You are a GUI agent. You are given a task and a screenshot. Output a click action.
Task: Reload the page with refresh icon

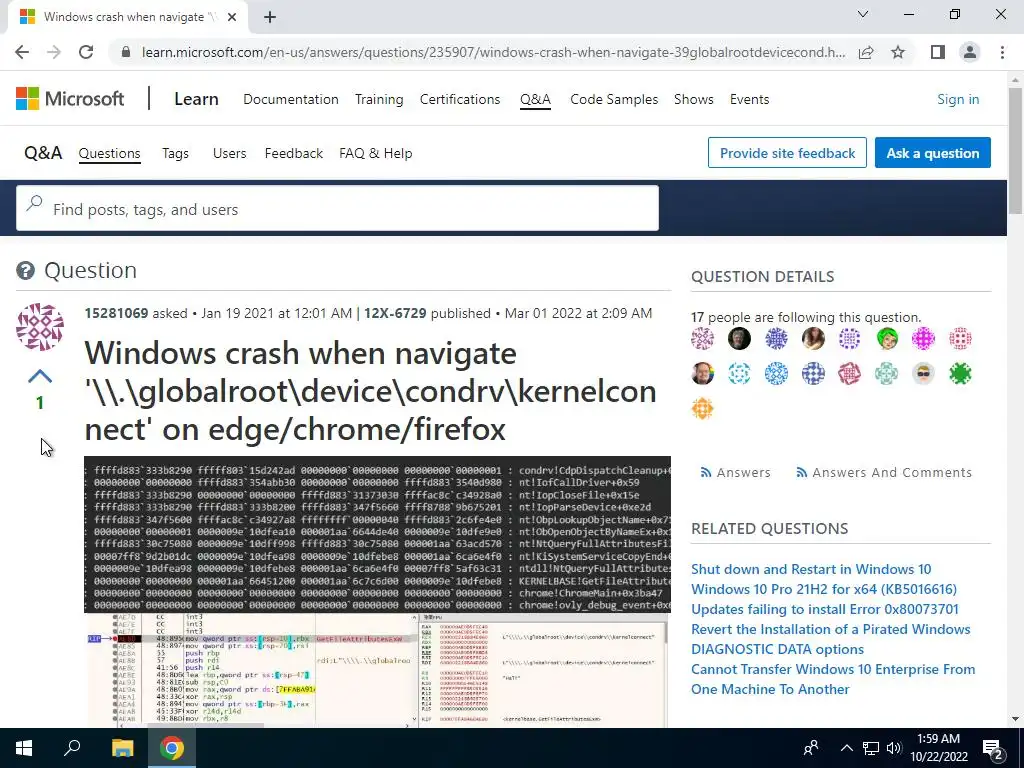click(86, 52)
